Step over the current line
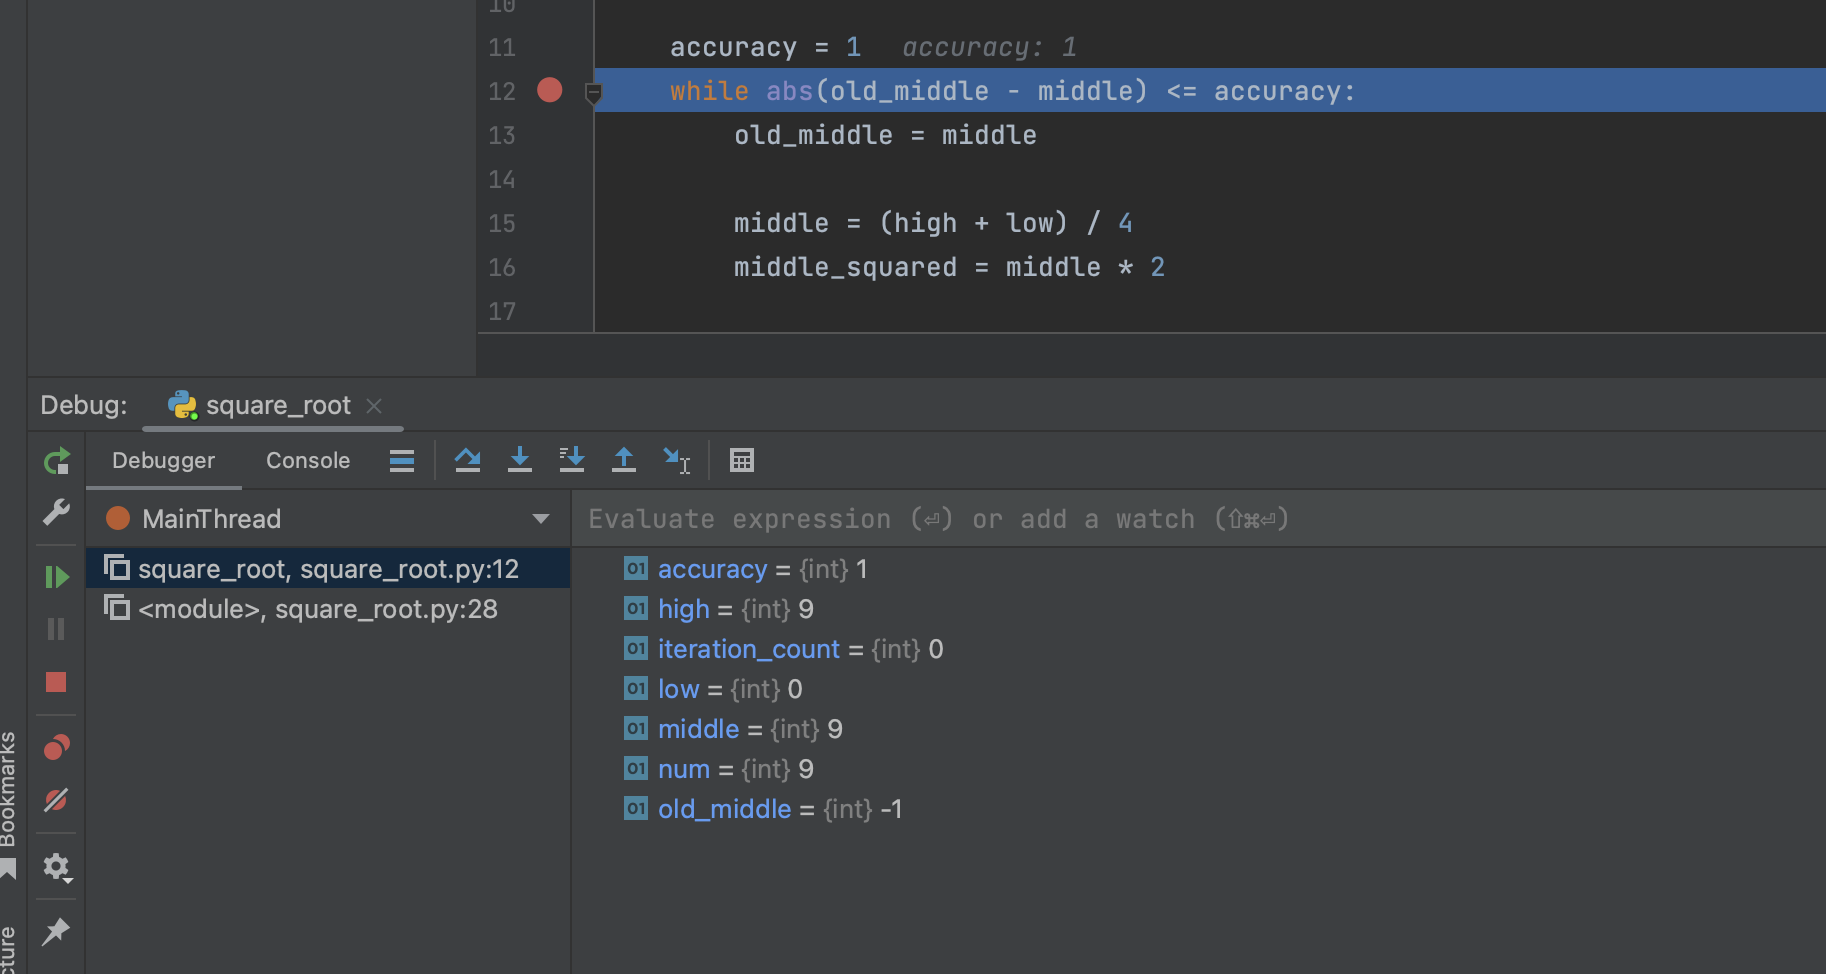Image resolution: width=1826 pixels, height=974 pixels. coord(468,460)
